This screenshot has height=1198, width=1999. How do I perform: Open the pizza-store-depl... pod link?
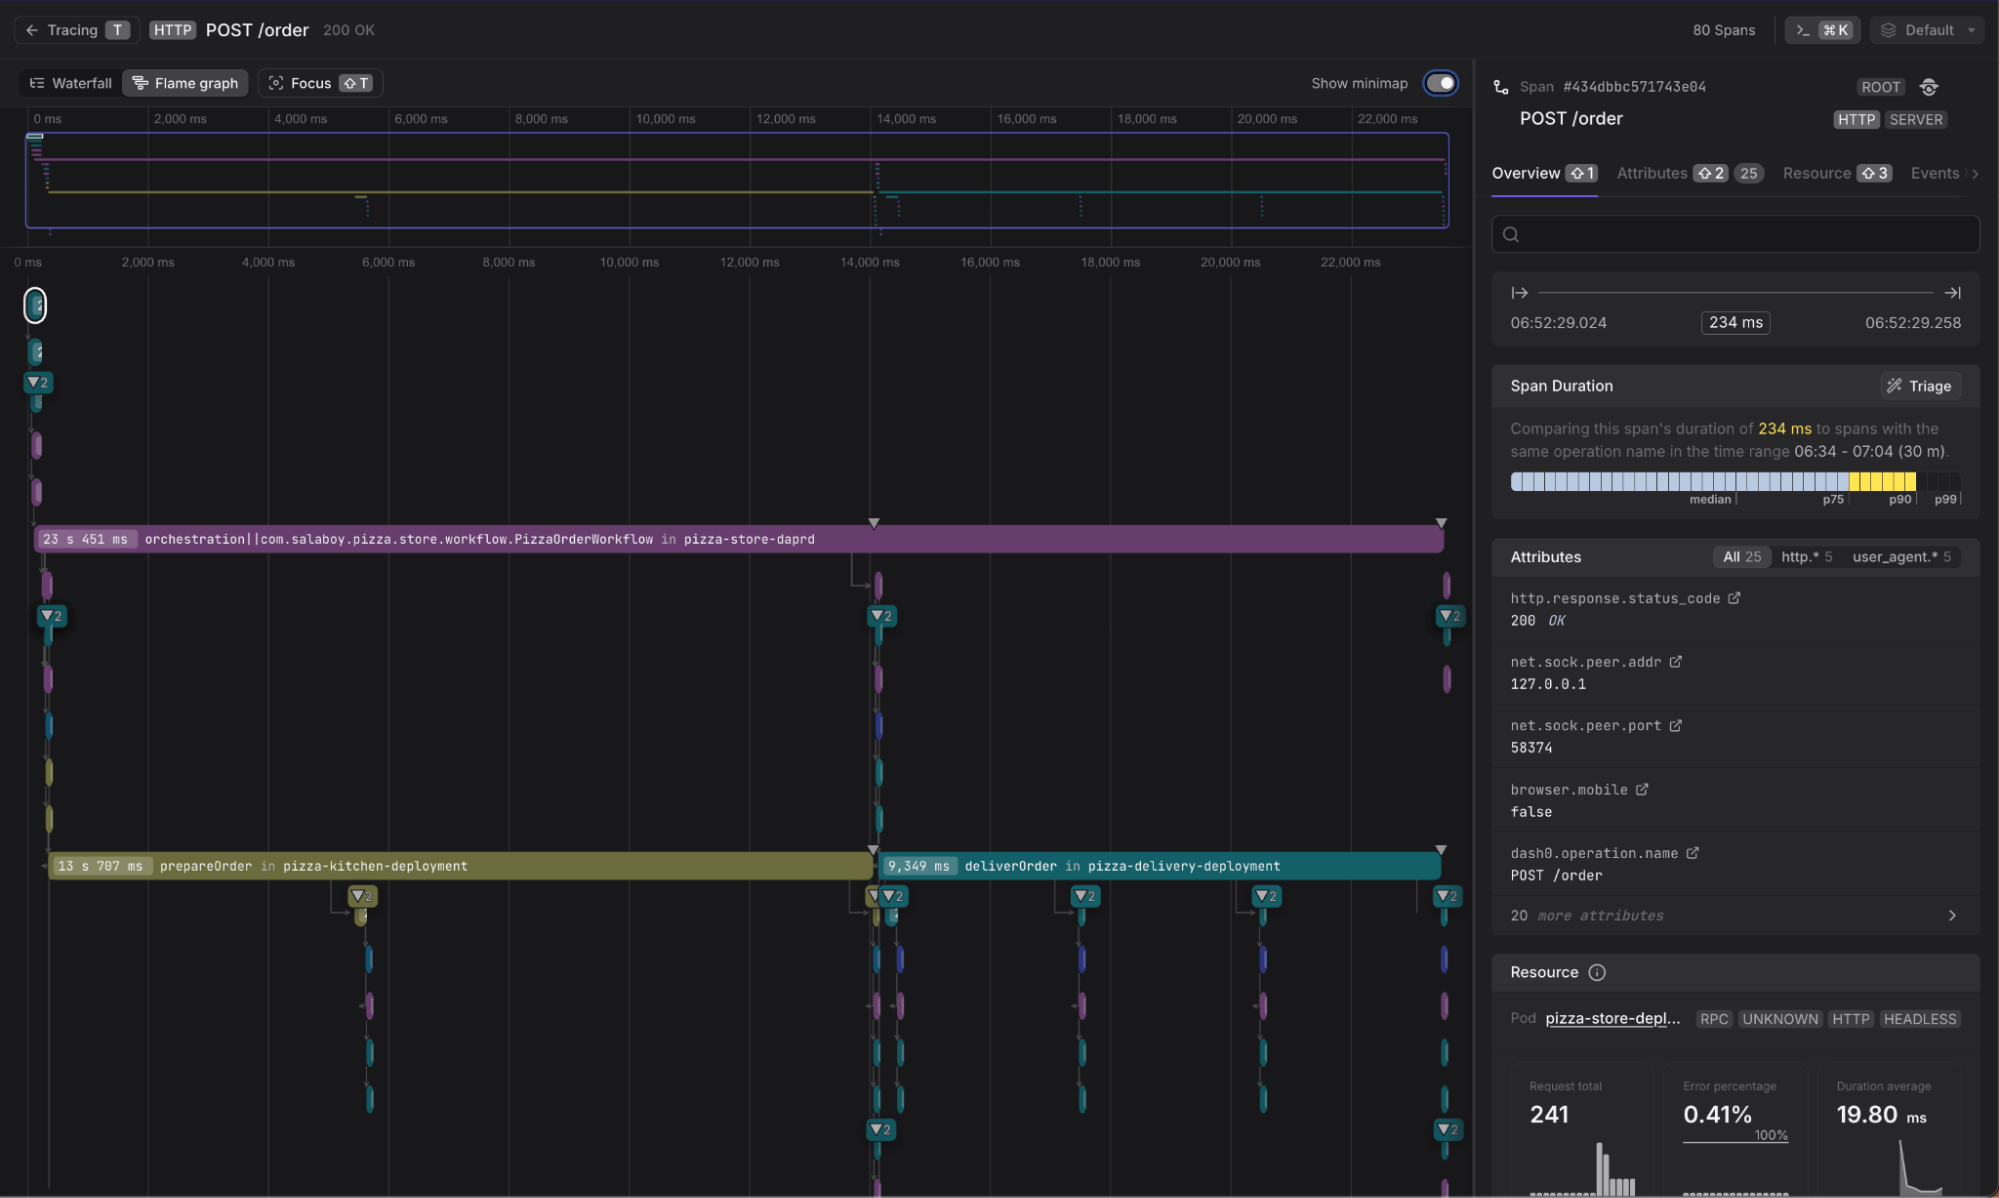[x=1612, y=1018]
